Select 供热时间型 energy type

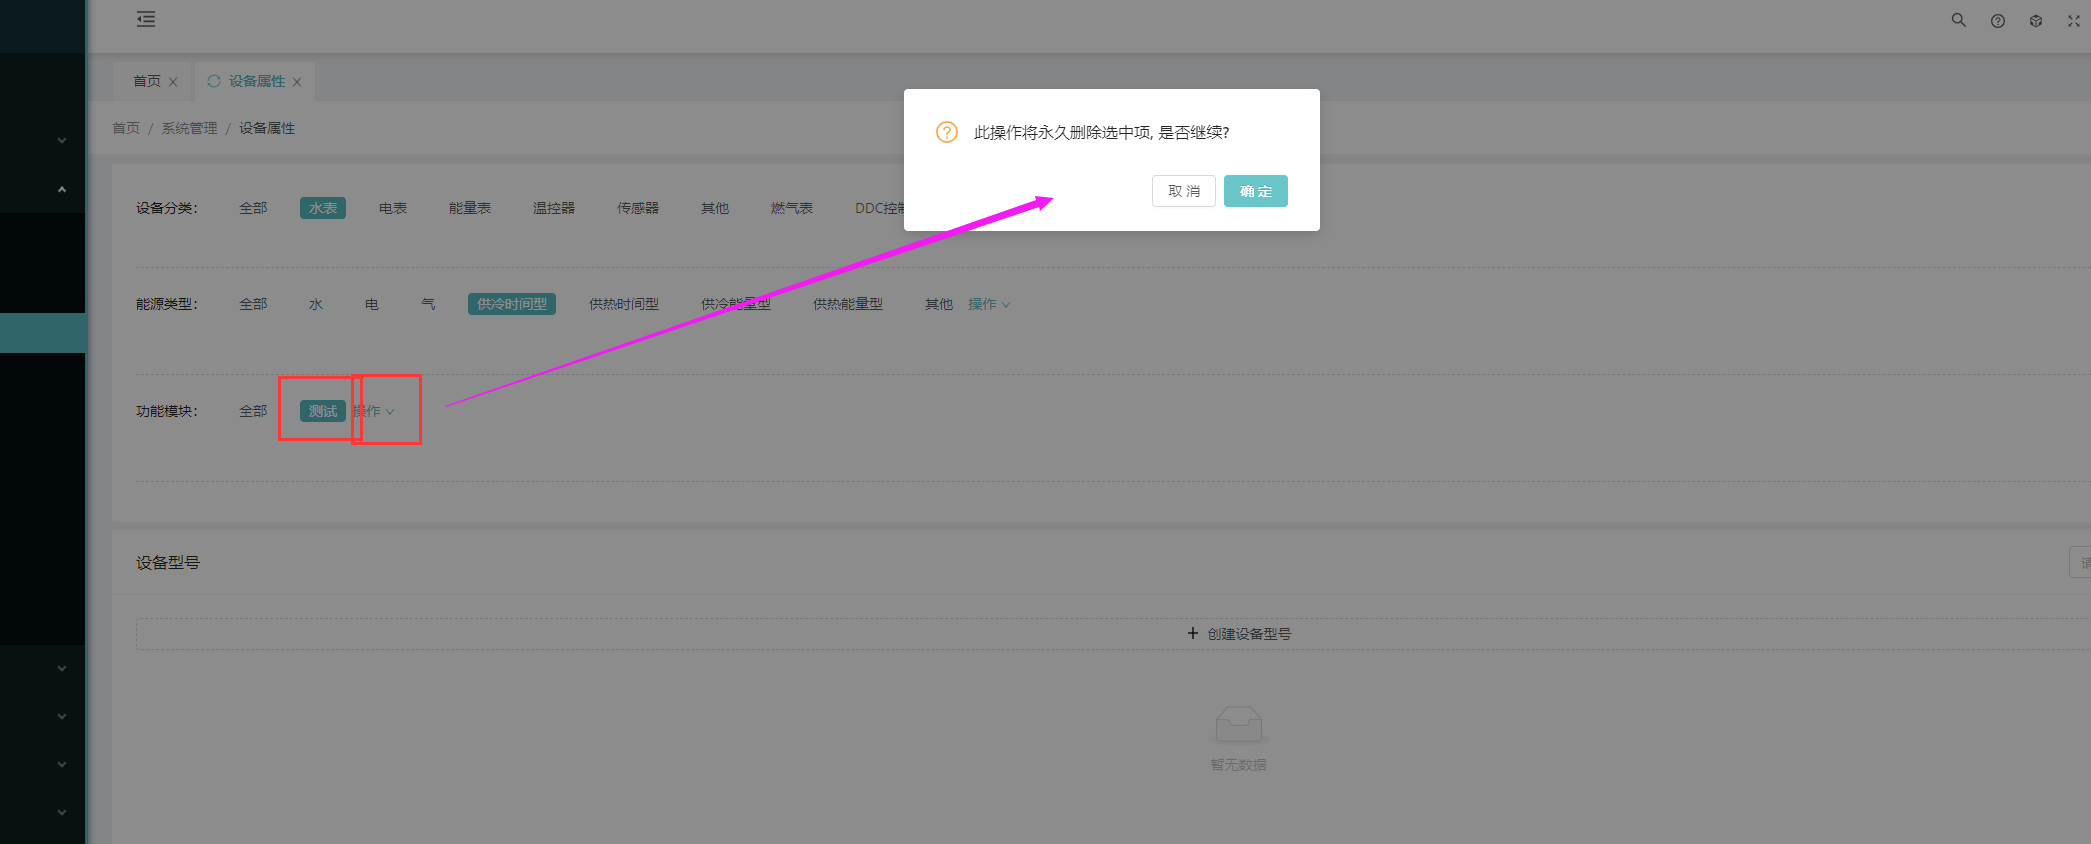(x=624, y=304)
